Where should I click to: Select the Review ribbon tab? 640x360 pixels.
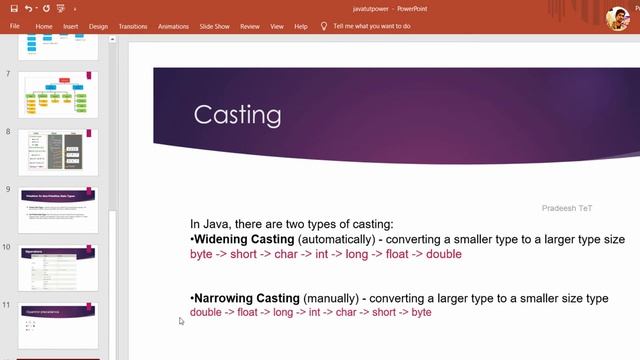[x=250, y=26]
